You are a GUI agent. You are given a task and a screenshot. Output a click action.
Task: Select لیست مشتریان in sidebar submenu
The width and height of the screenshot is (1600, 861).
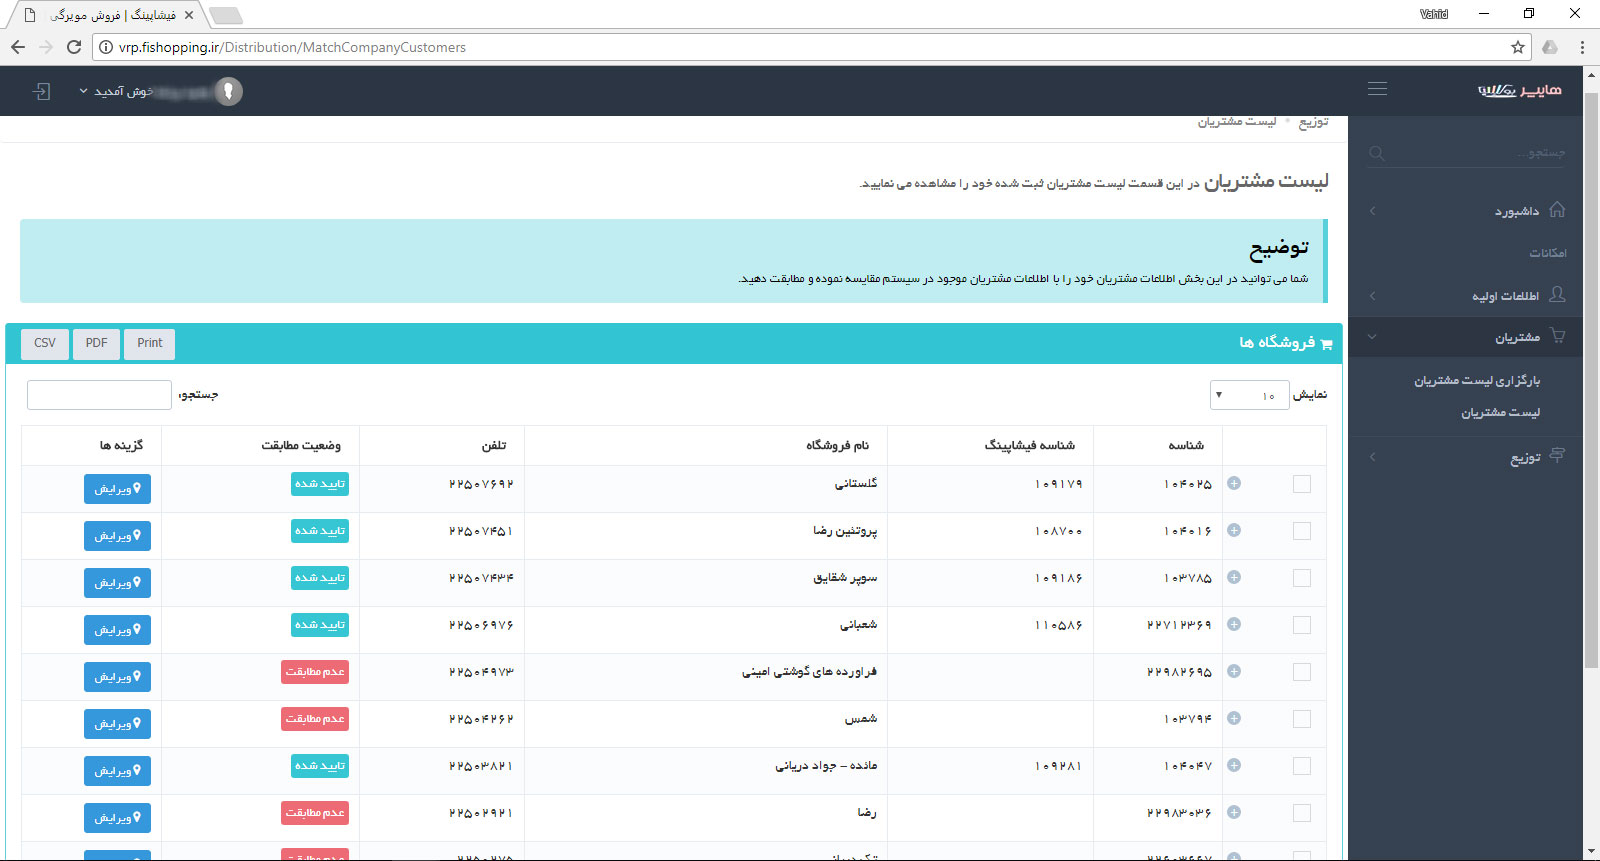1499,413
